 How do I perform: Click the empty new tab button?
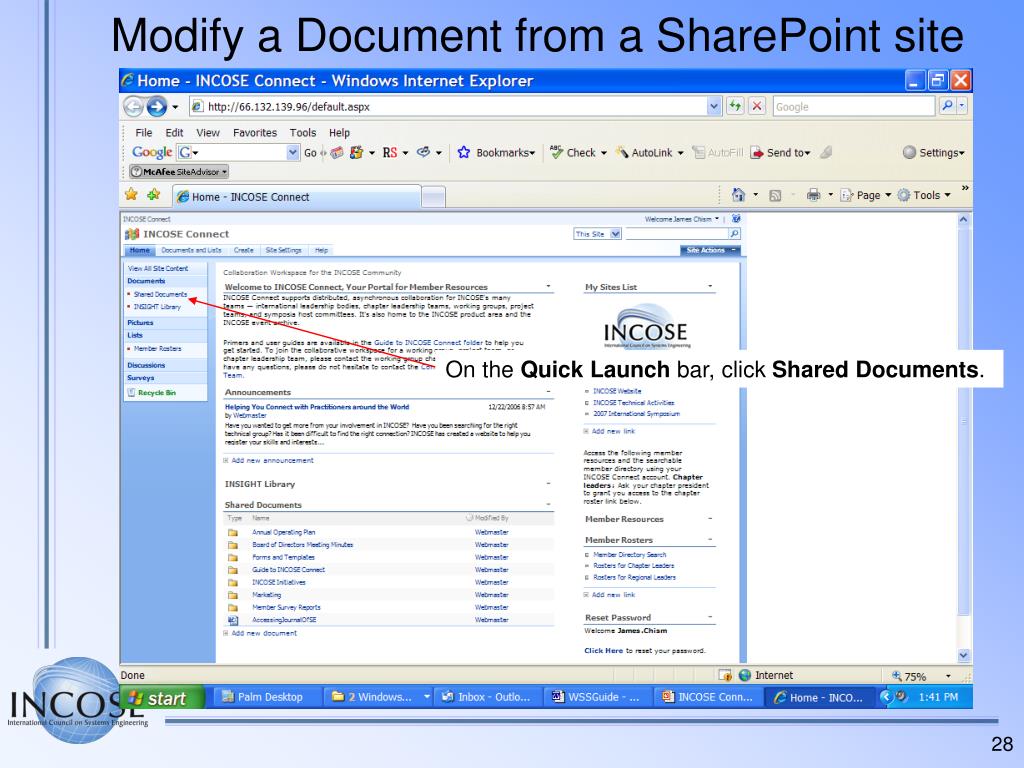[x=434, y=197]
